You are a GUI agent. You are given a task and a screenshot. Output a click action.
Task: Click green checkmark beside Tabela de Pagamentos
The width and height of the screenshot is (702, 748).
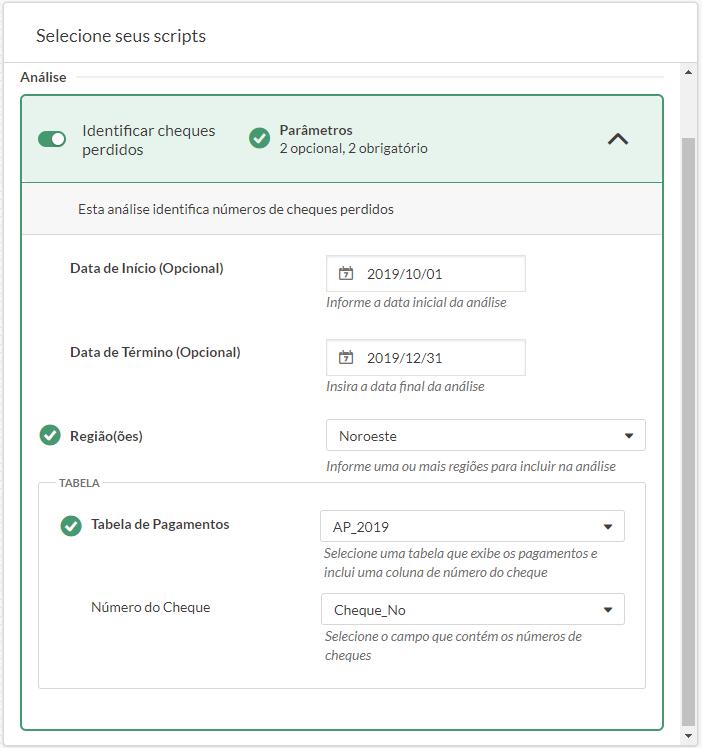pyautogui.click(x=71, y=525)
